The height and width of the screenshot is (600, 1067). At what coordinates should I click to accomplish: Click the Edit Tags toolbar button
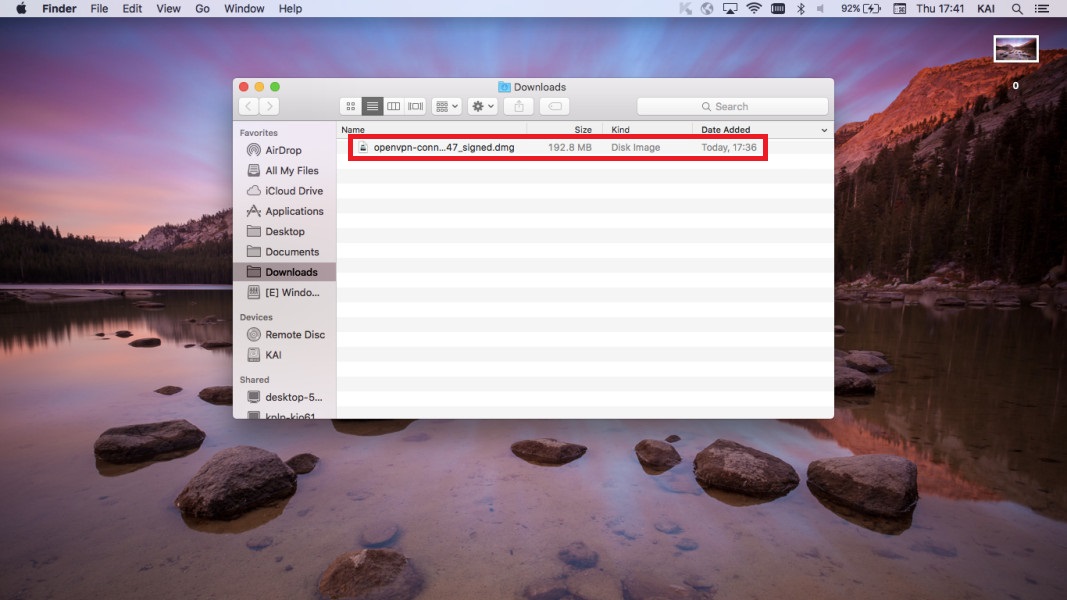556,106
